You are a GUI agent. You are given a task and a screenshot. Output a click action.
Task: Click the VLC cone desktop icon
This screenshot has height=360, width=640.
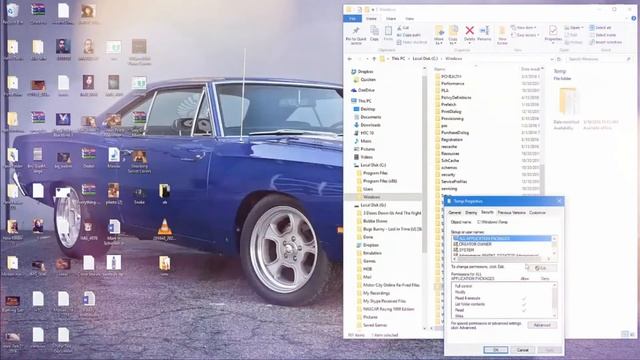(164, 229)
